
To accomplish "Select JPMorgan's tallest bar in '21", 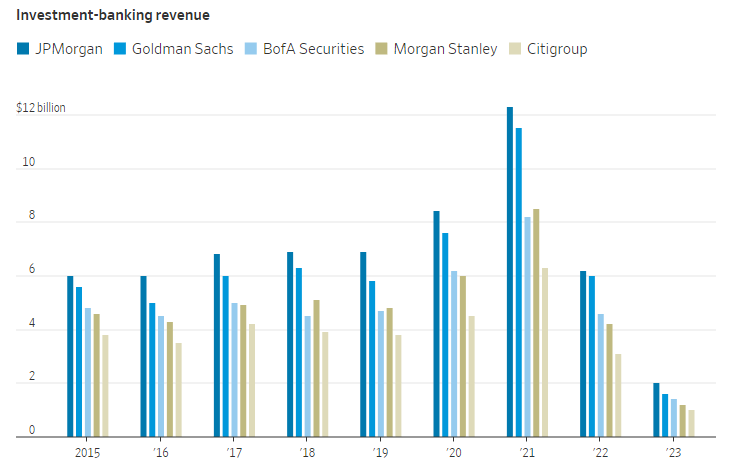I will pos(510,272).
